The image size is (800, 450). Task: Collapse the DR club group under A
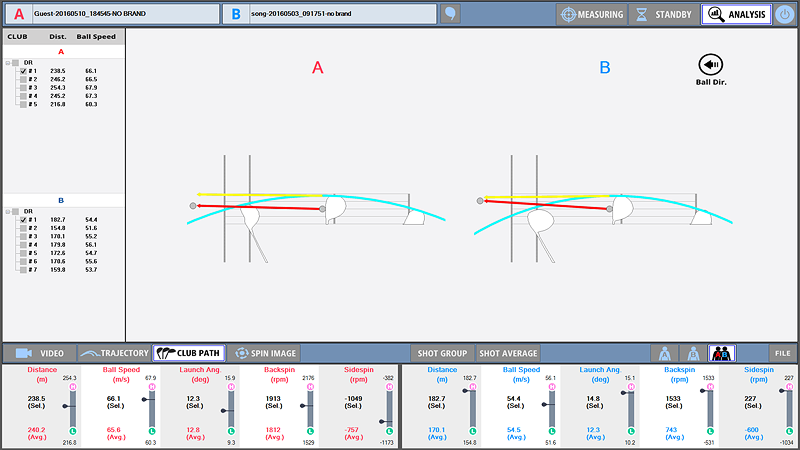click(8, 62)
